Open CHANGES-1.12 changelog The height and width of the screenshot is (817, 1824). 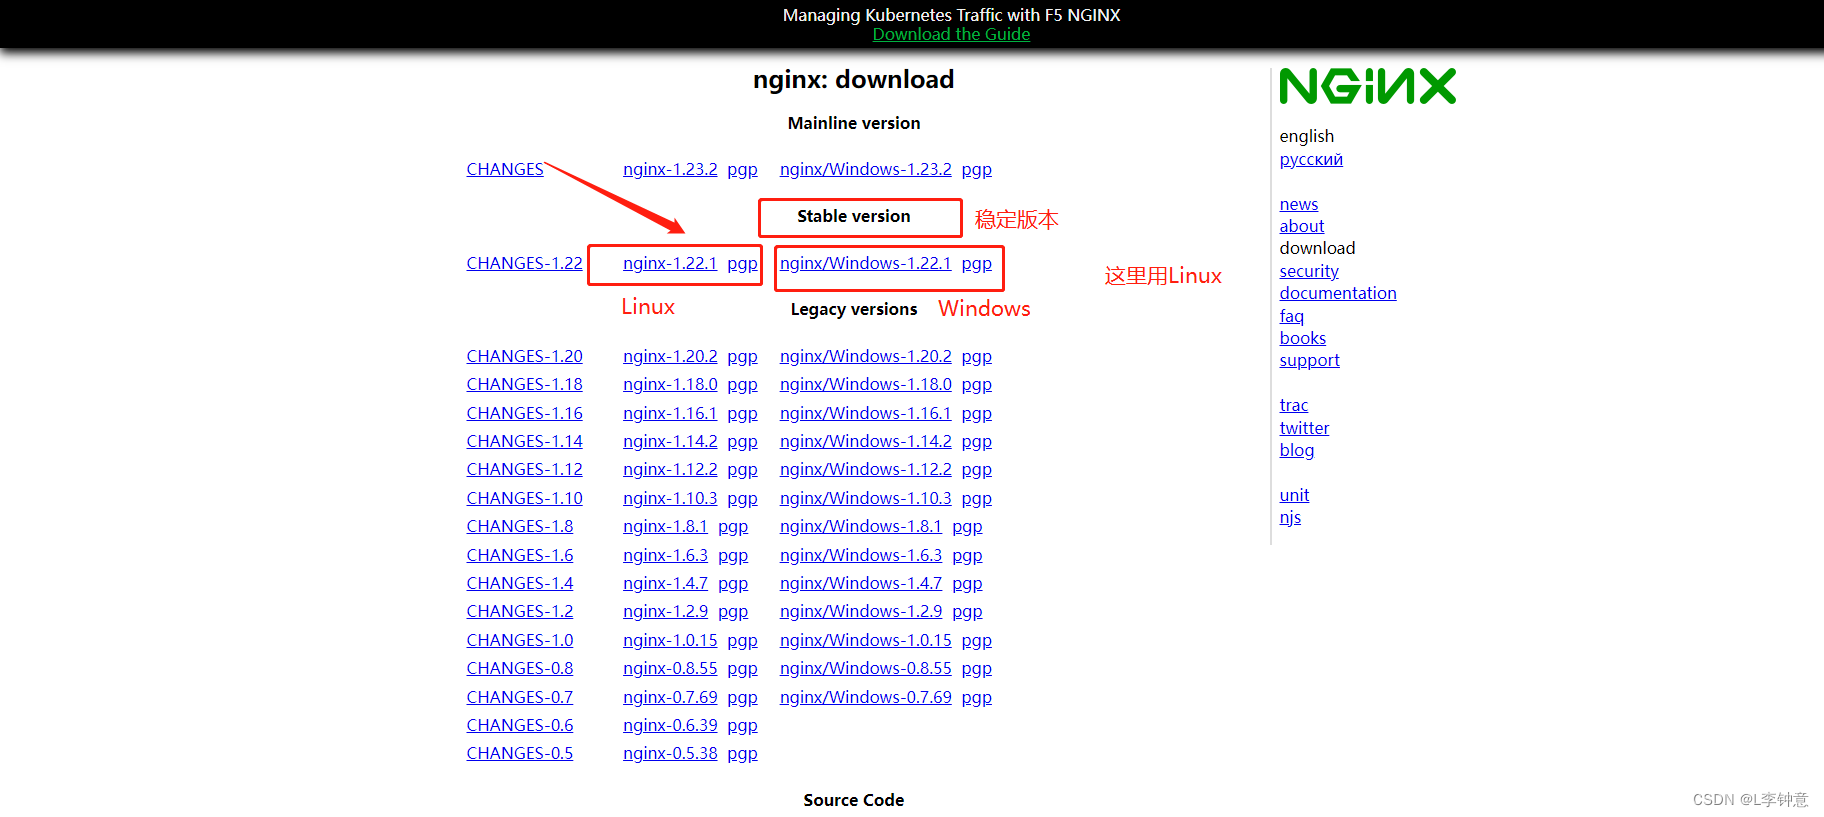tap(524, 469)
